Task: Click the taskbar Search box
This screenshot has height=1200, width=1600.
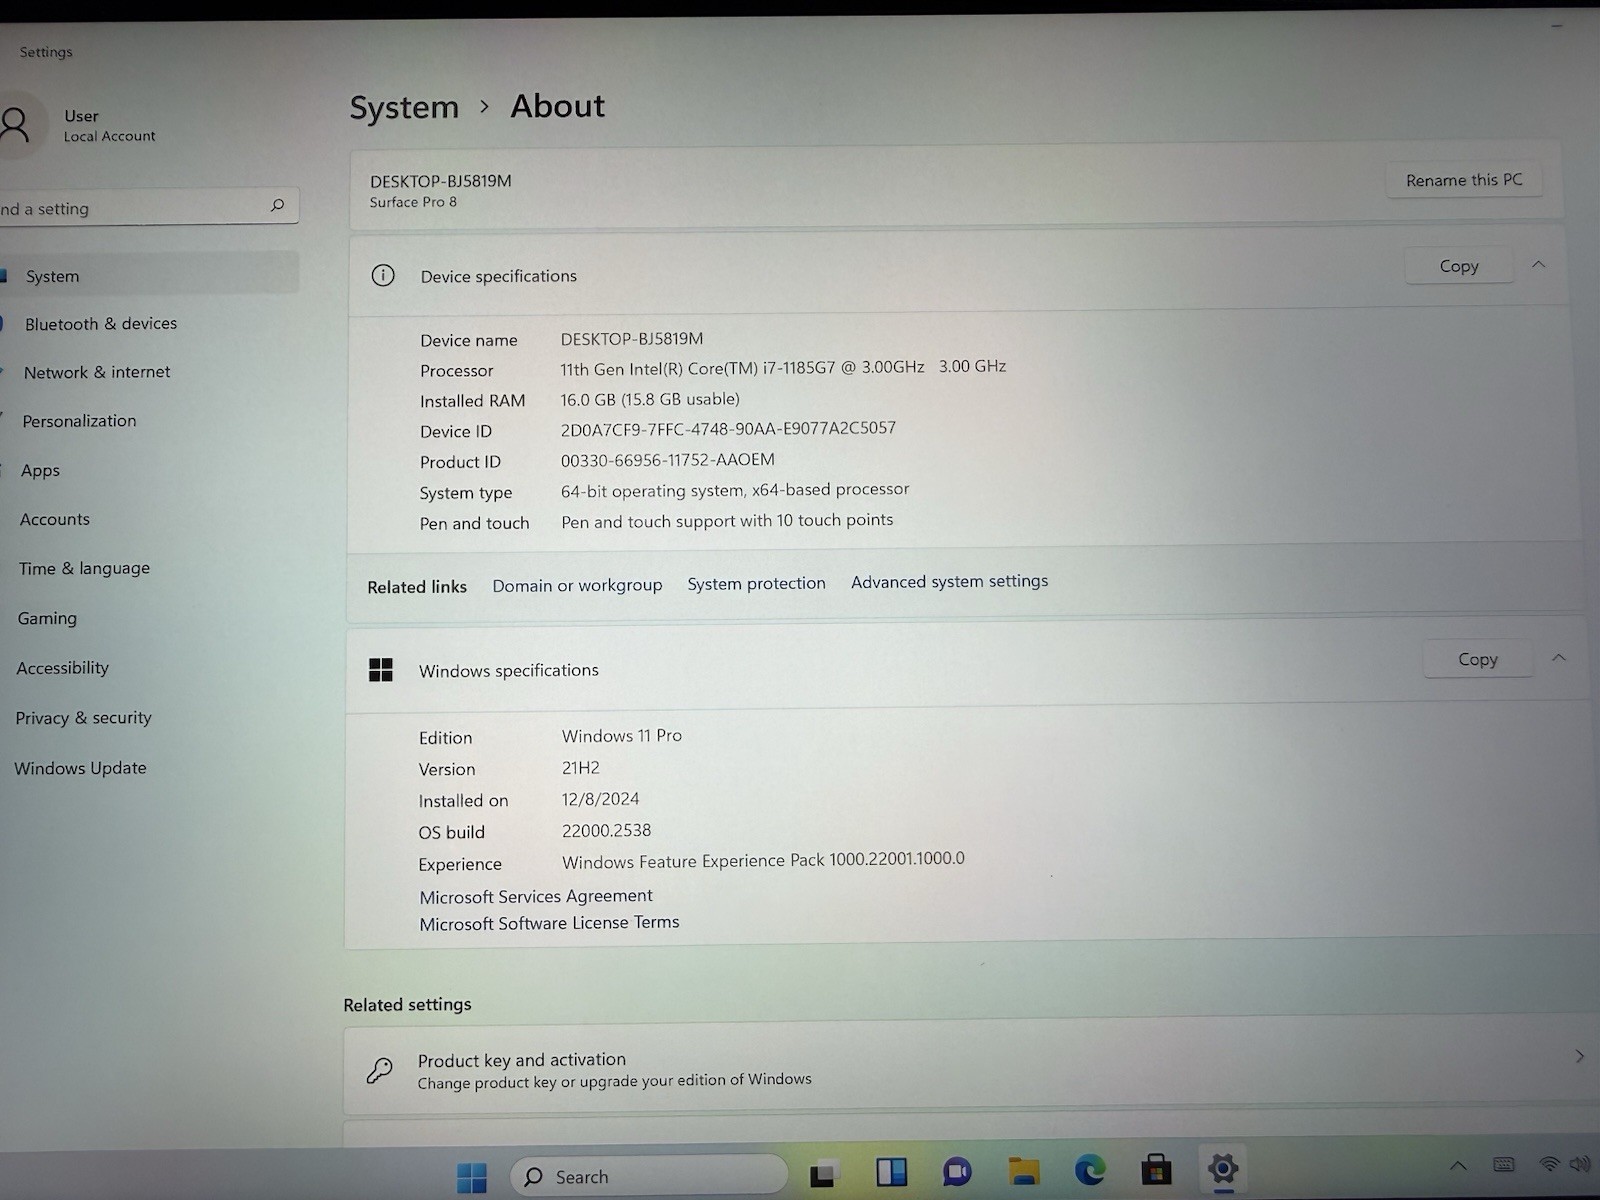Action: 649,1176
